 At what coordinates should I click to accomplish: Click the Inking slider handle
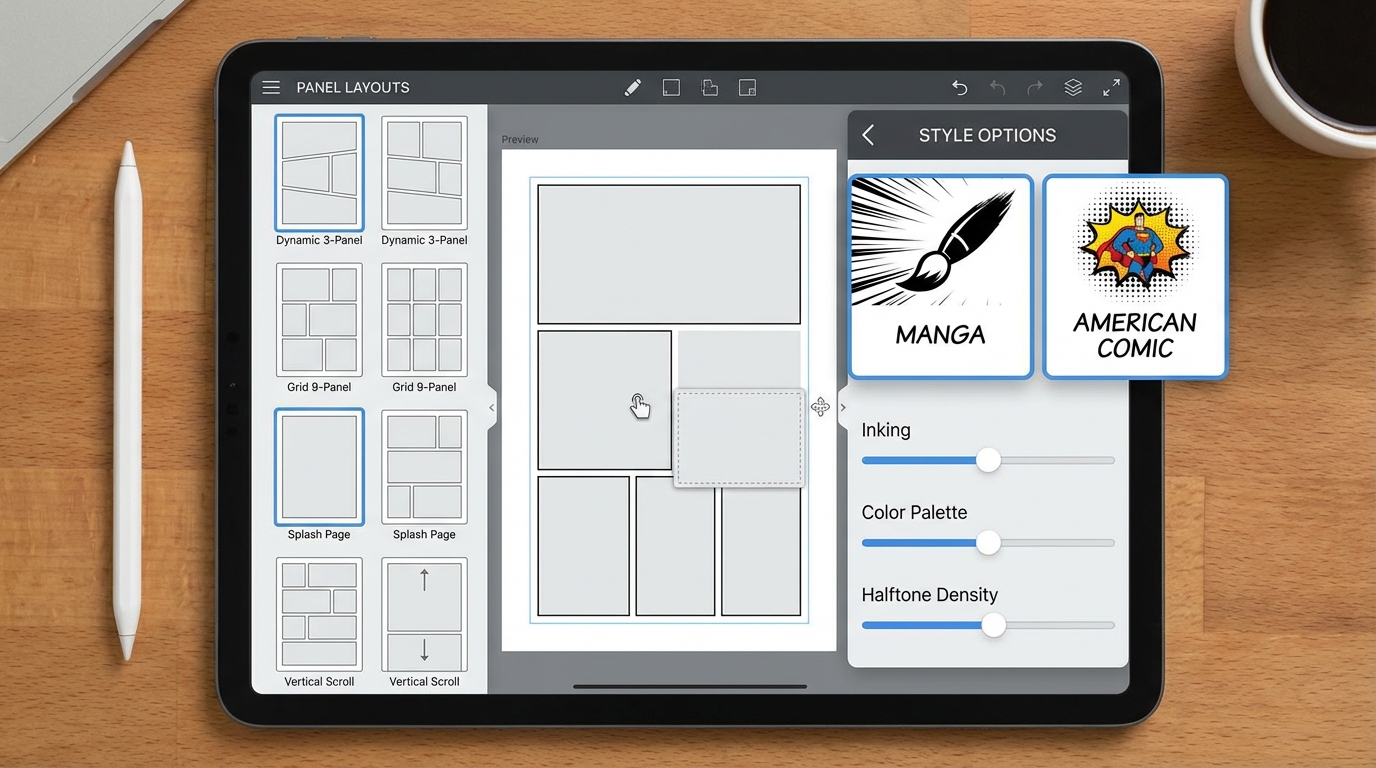tap(988, 460)
